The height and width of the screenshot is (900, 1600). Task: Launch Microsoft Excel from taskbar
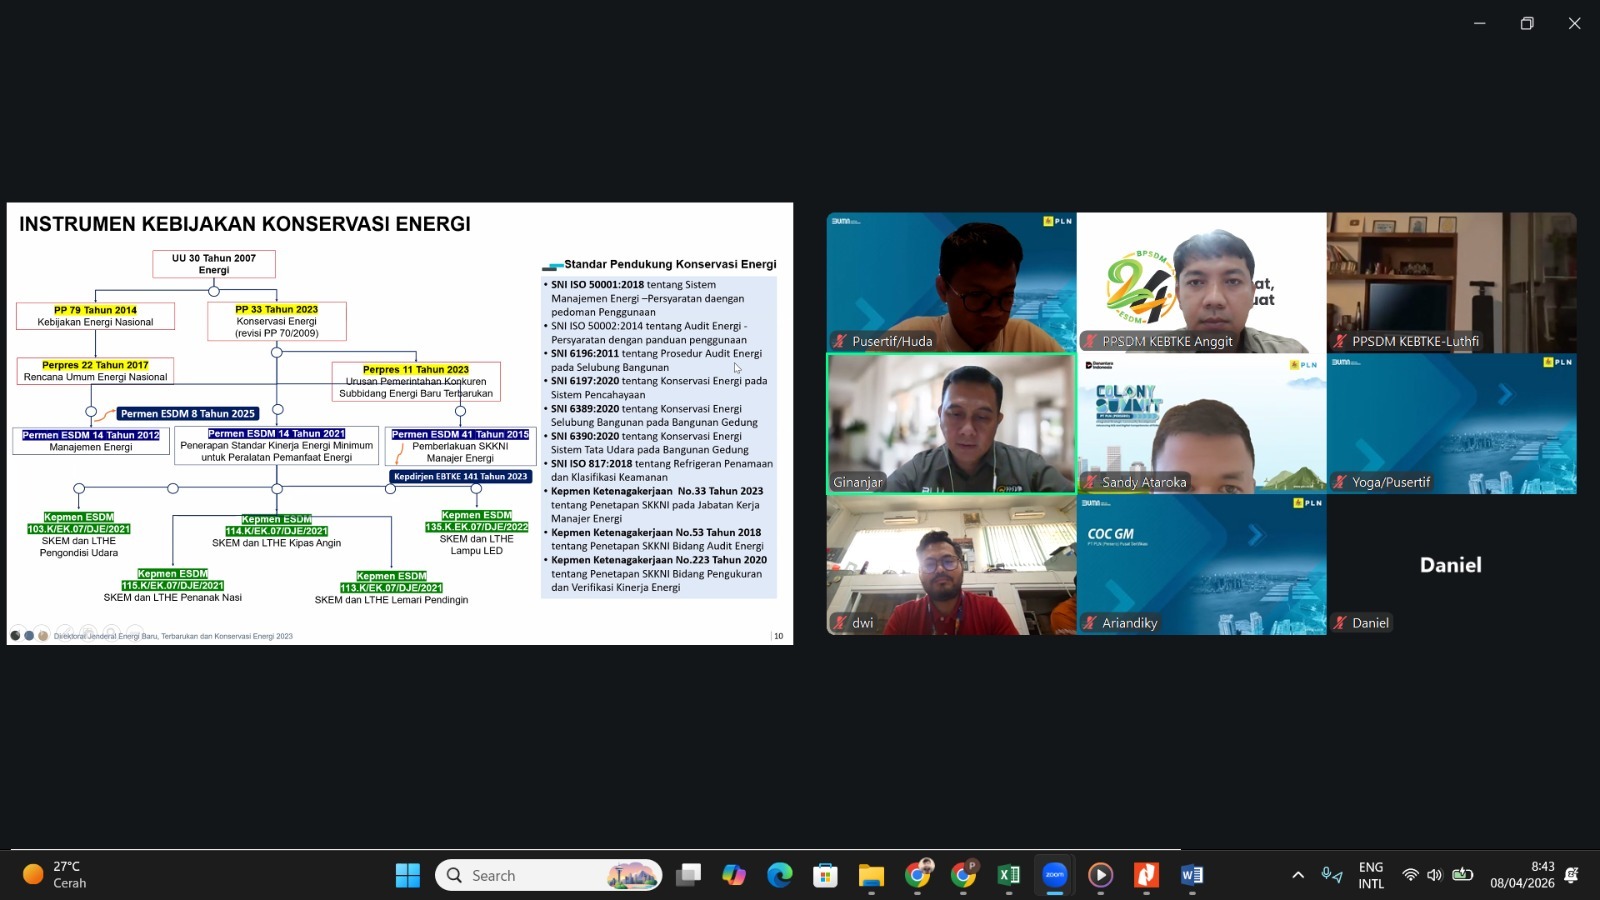[1008, 875]
